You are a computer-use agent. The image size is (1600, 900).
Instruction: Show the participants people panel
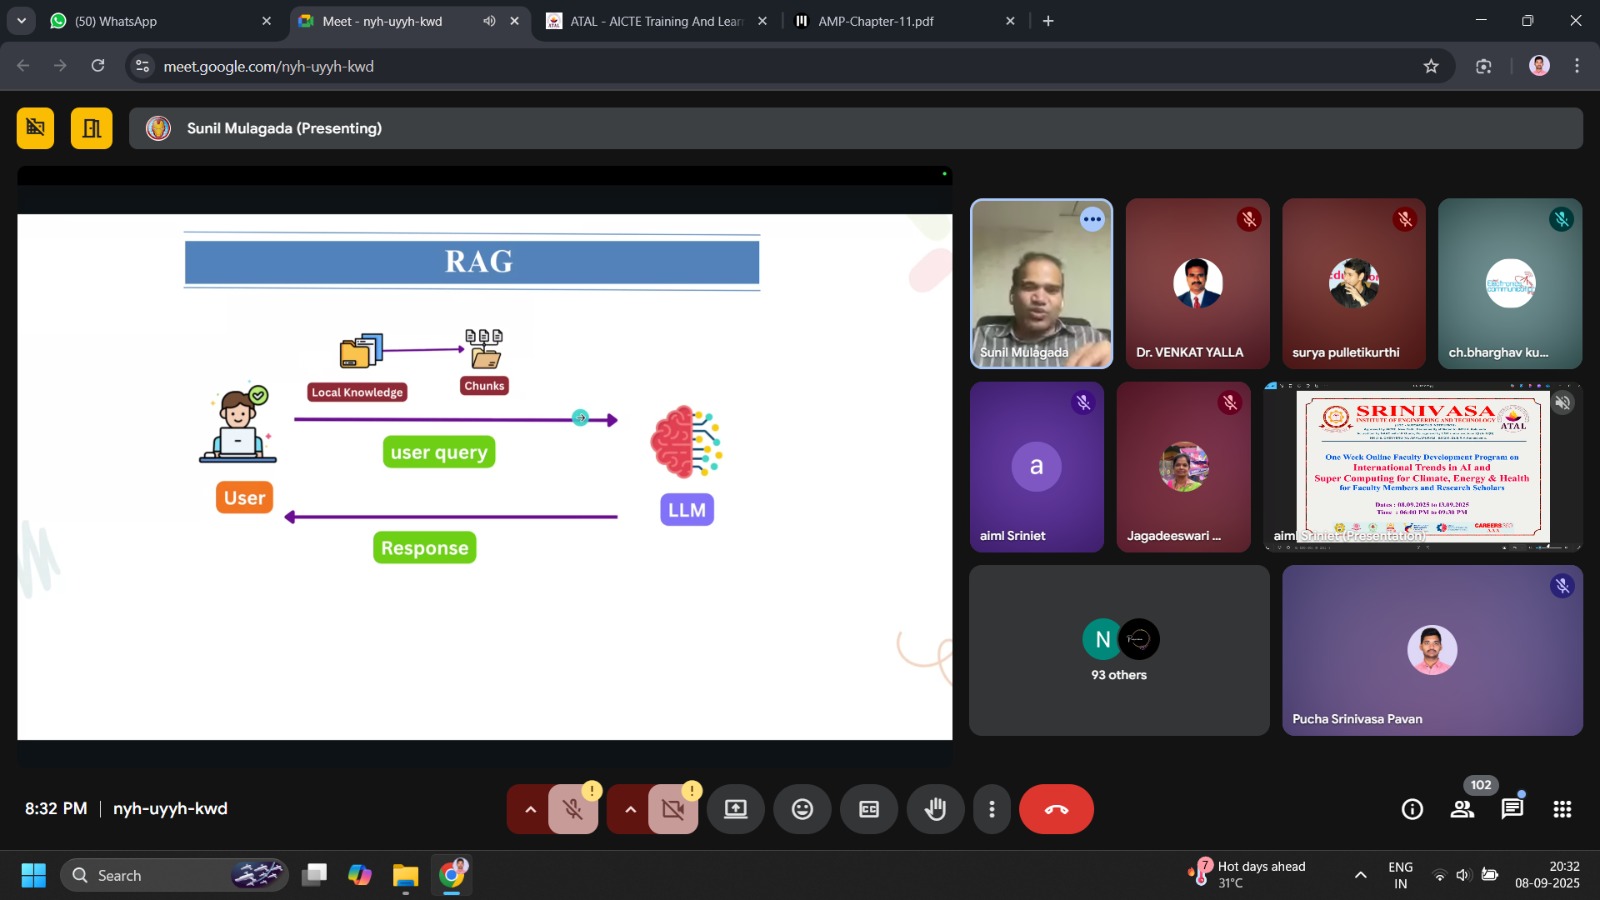(x=1462, y=809)
